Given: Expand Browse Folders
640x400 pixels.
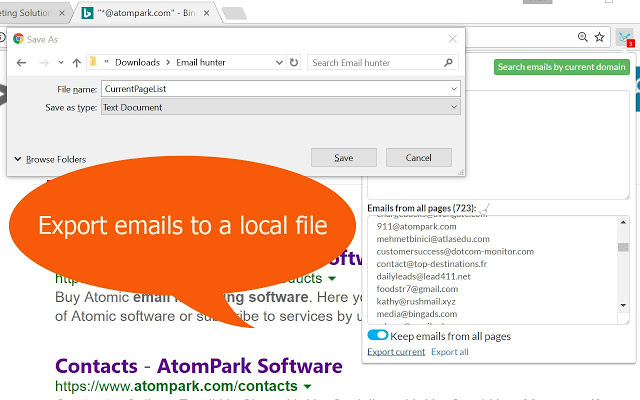Looking at the screenshot, I should 51,159.
